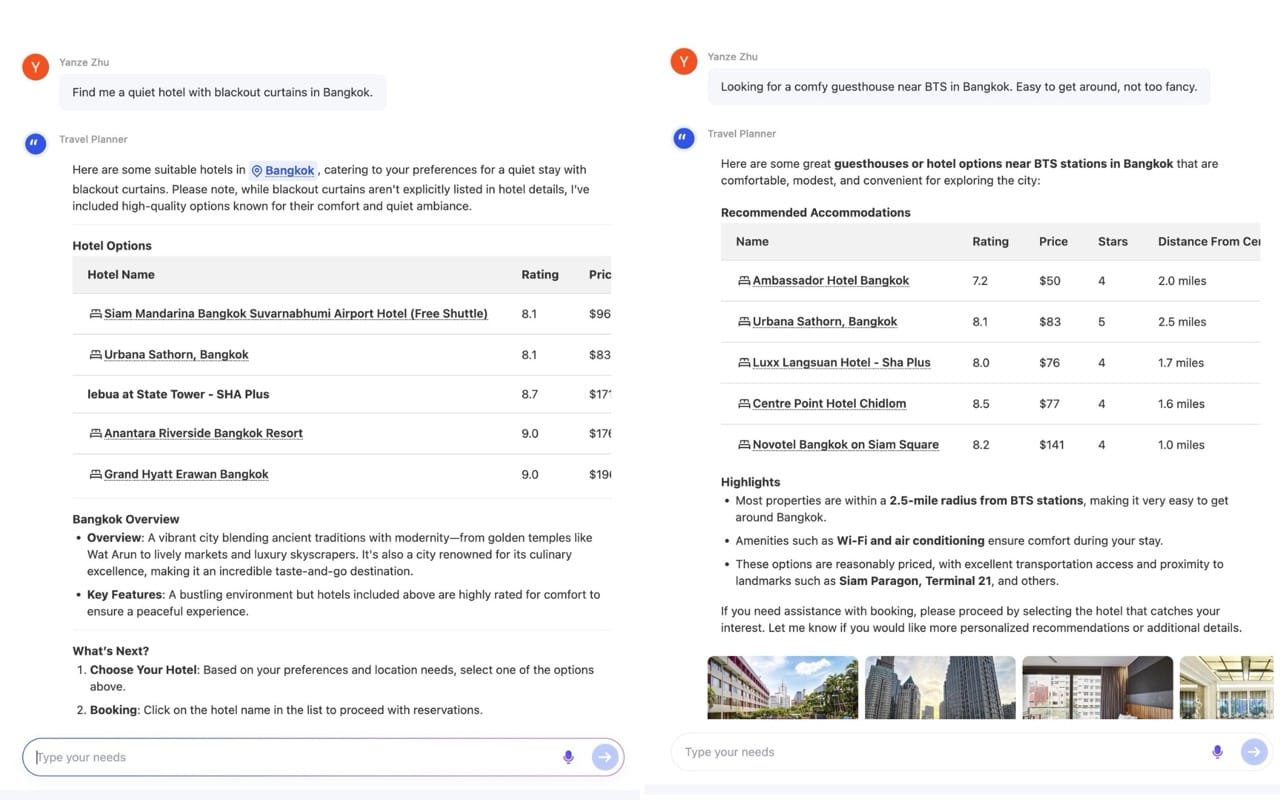1280x800 pixels.
Task: Open Siam Mandarina Bangkok Suvarnabhumi Airport Hotel link
Action: 295,314
